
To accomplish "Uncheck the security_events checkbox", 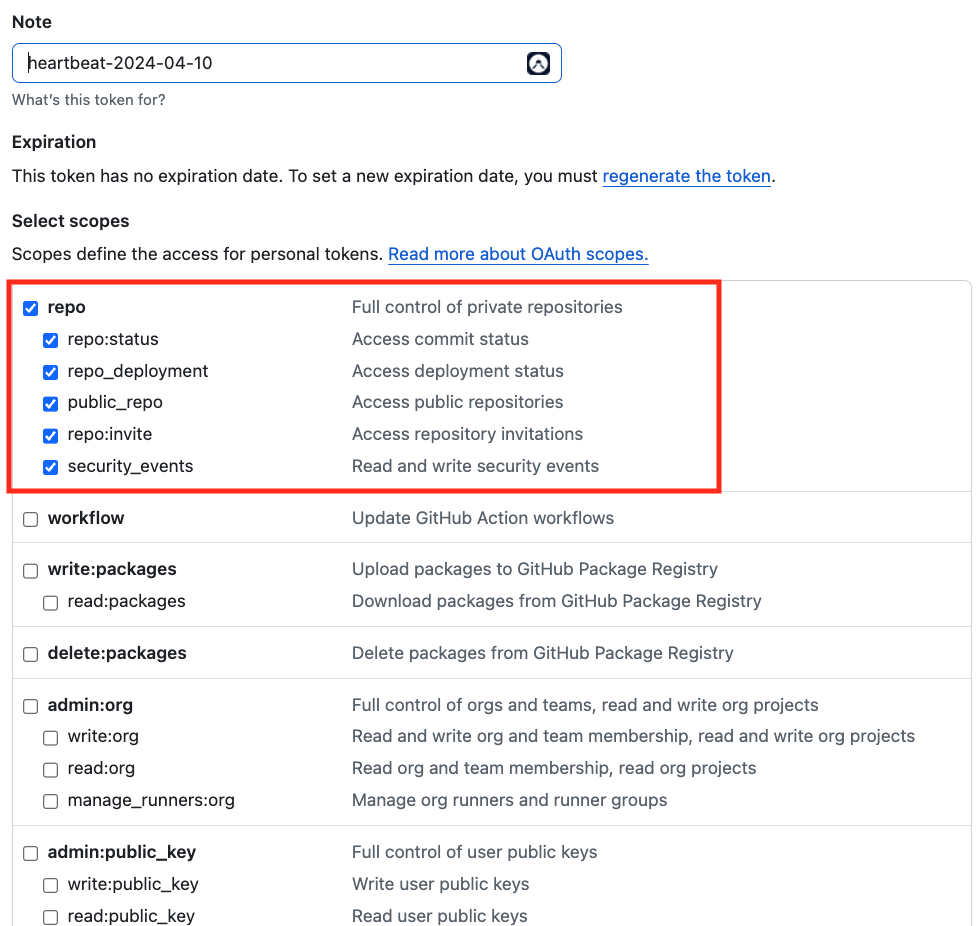I will coord(51,467).
